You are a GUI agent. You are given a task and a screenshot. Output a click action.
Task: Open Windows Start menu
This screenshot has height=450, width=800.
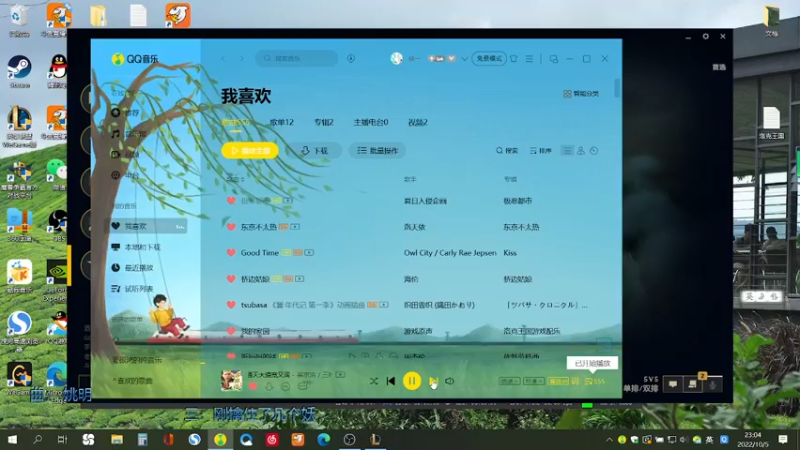tap(12, 439)
